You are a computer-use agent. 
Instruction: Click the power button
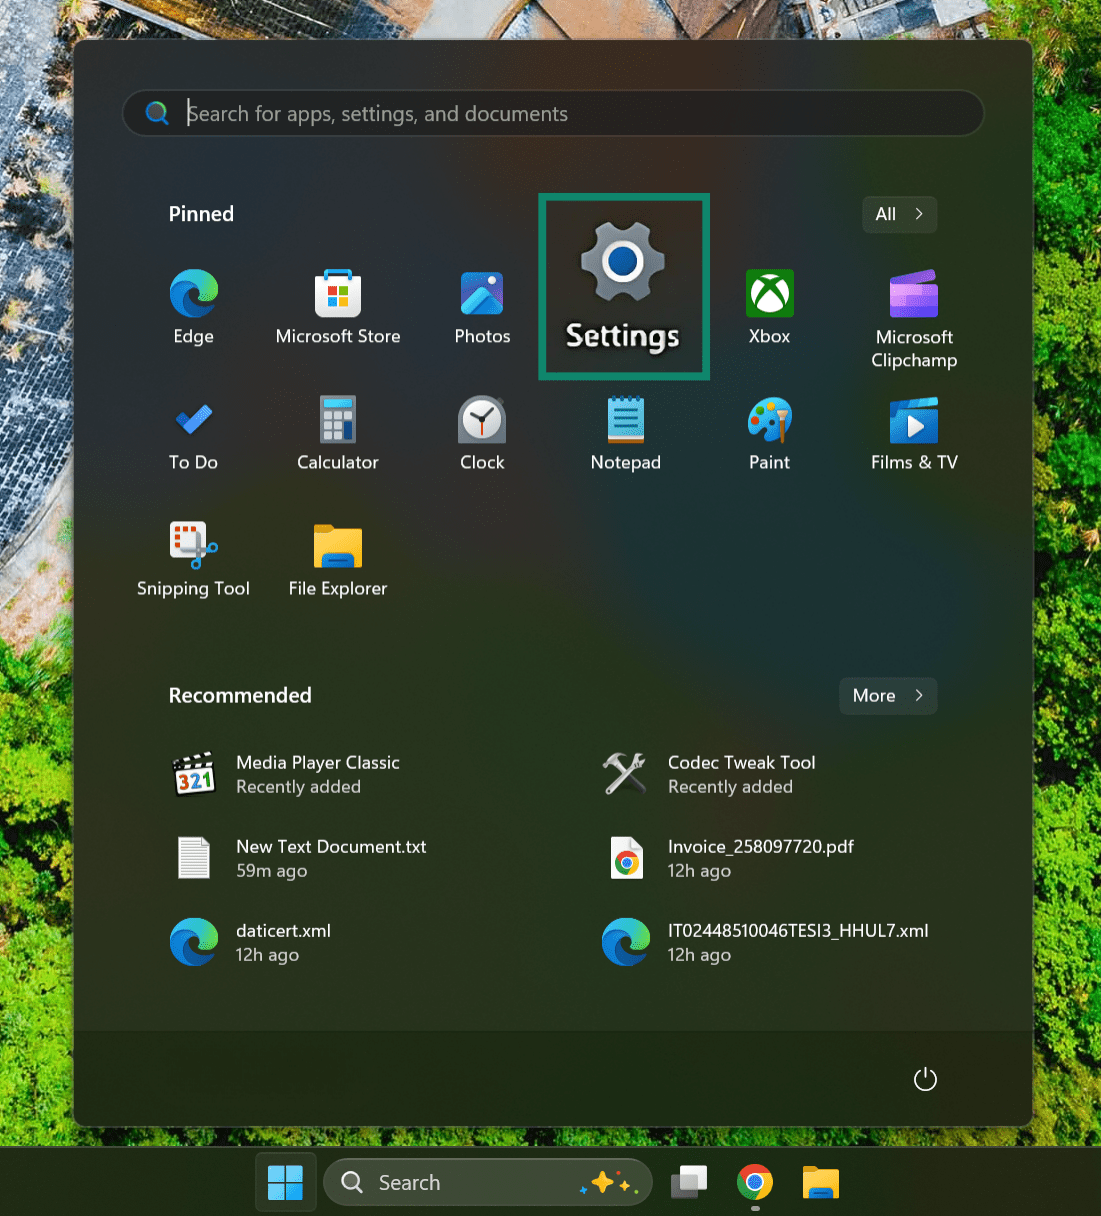[x=924, y=1079]
